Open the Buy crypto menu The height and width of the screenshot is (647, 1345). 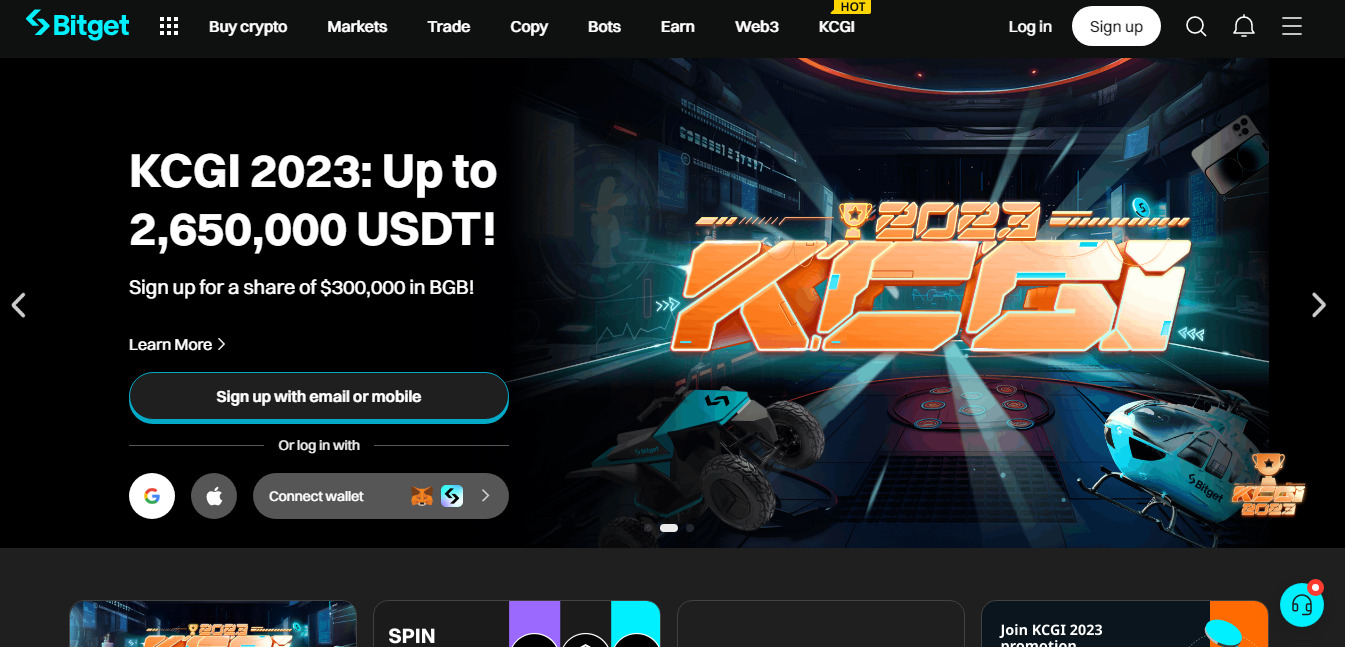click(248, 27)
